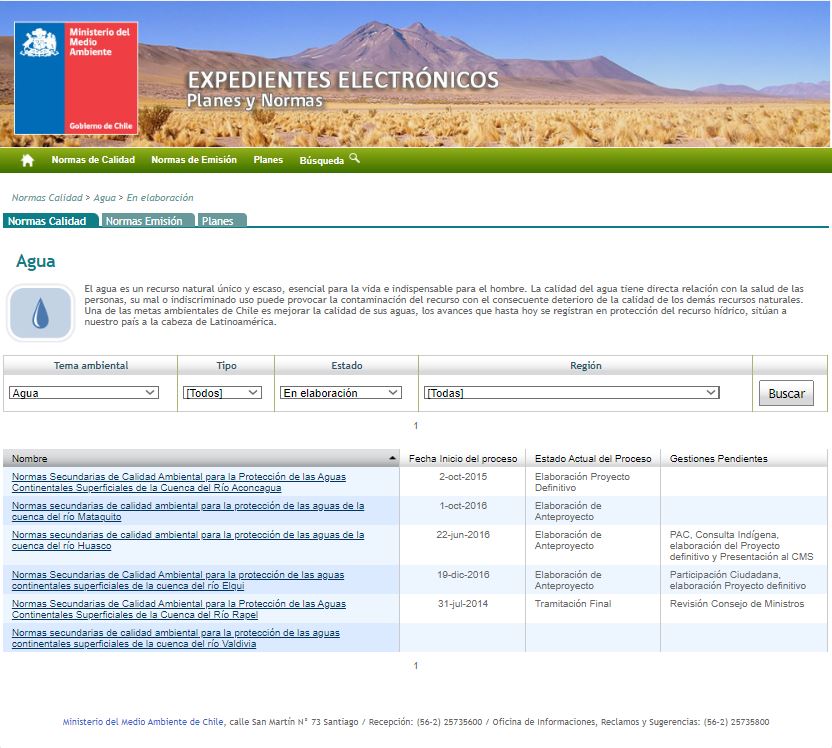
Task: Open the Búsqueda menu item
Action: [322, 160]
